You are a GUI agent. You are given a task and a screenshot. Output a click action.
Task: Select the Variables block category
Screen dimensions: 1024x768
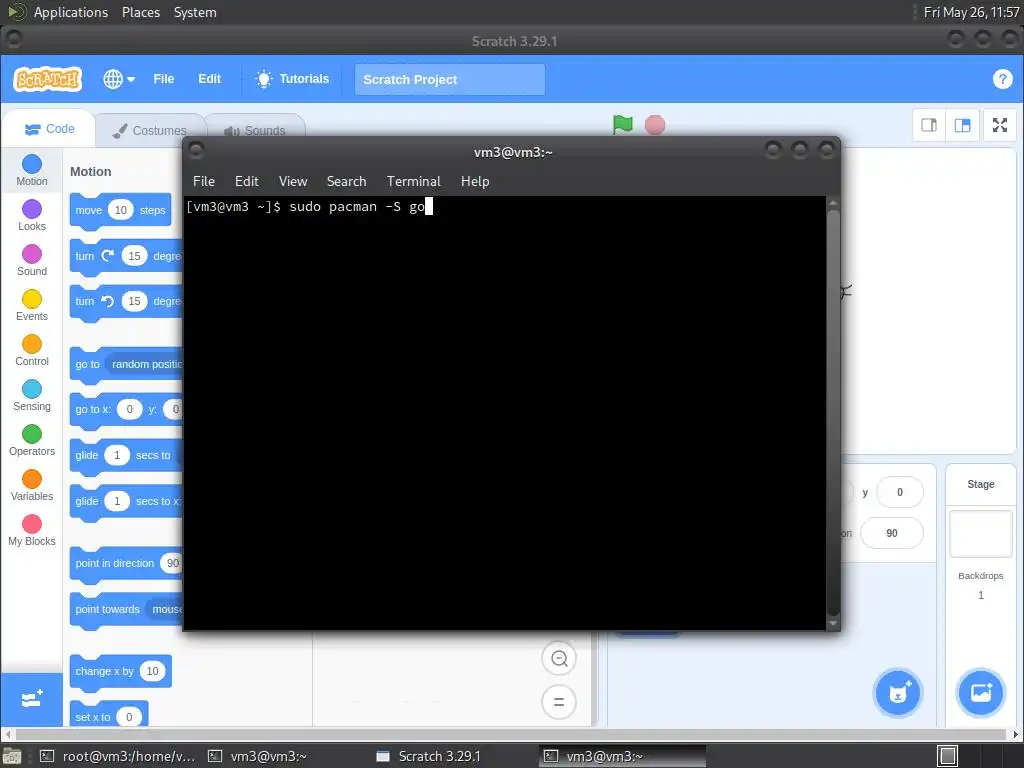coord(31,486)
